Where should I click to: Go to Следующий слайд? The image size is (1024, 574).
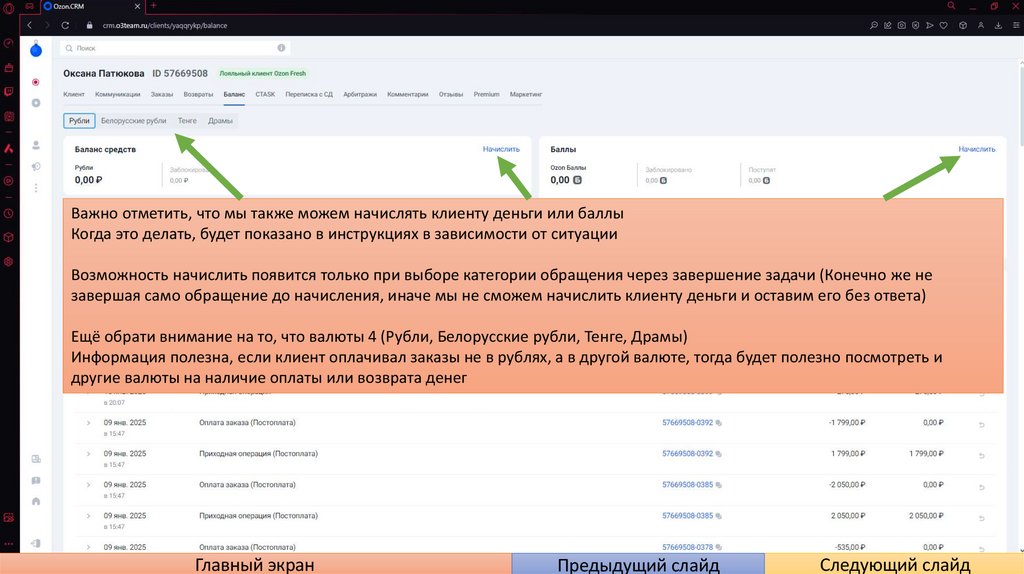(x=894, y=564)
